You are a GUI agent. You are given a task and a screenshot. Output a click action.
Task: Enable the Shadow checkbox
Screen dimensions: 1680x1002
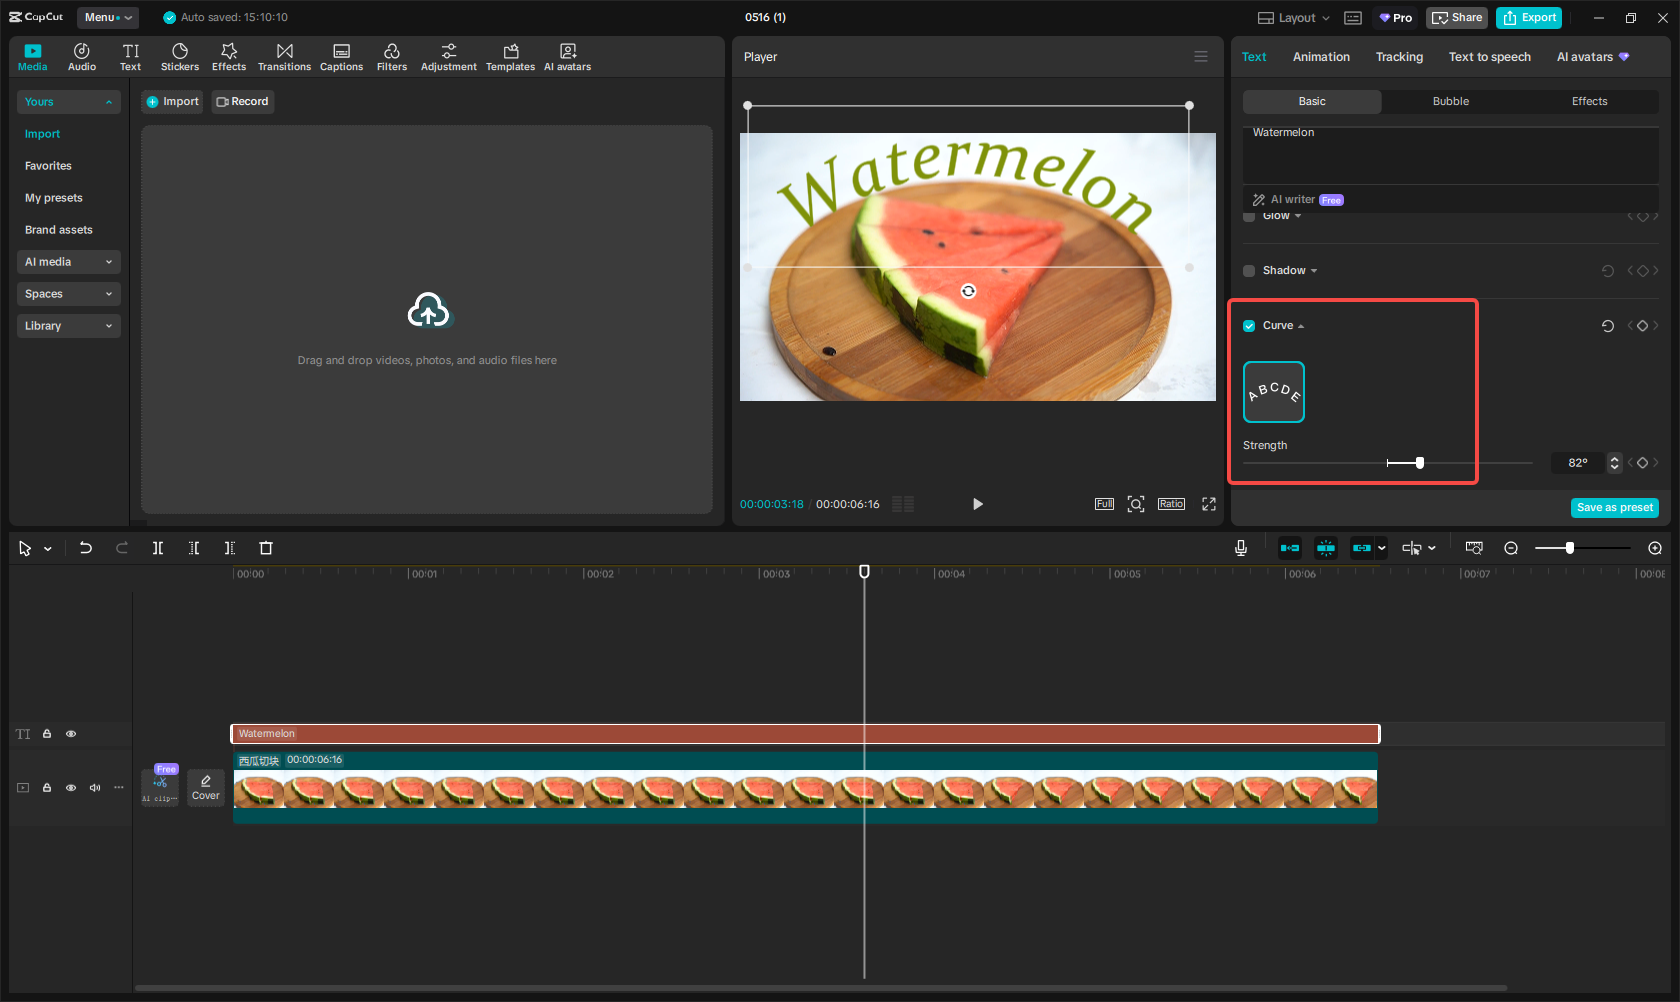click(x=1249, y=271)
